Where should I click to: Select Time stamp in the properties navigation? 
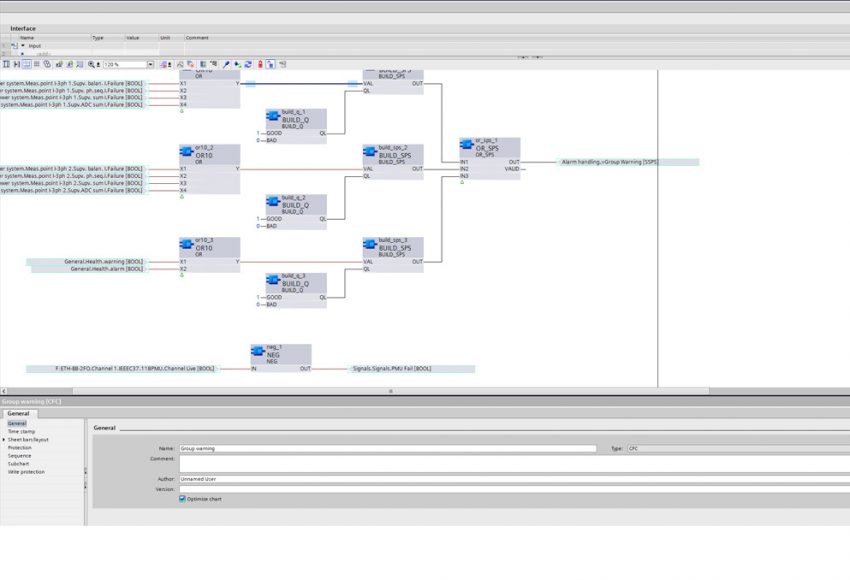click(20, 431)
